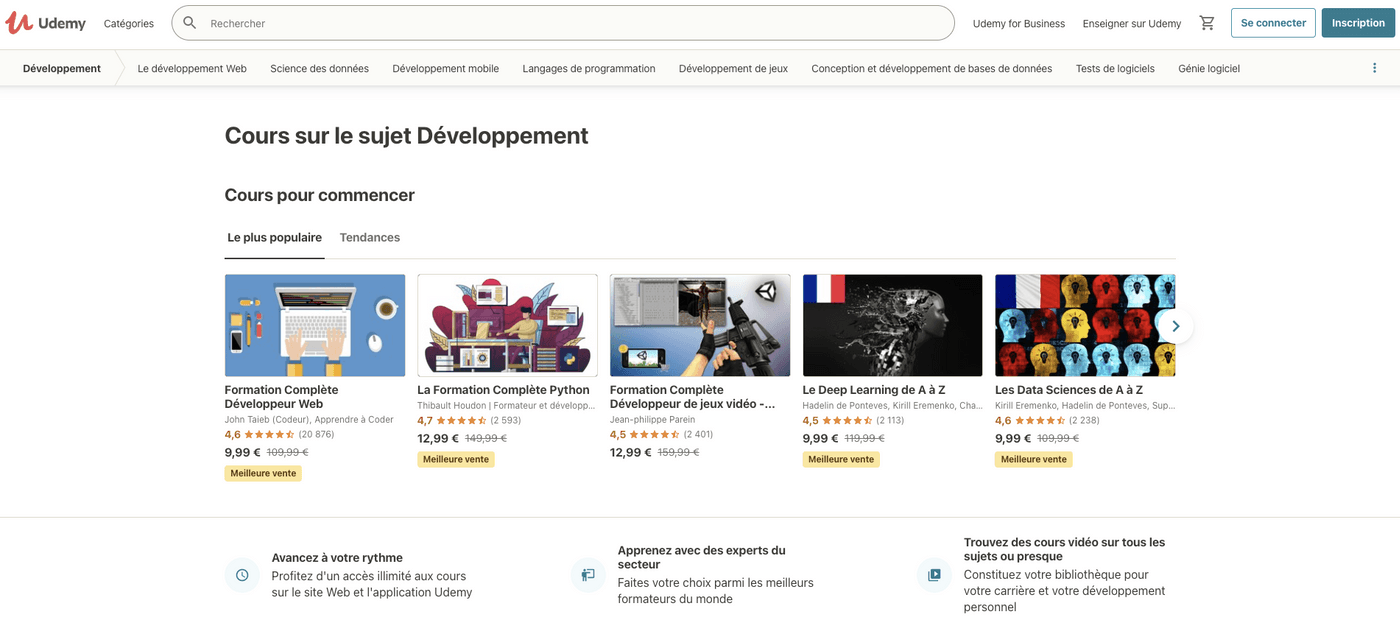Click the instructor icon beside Apprenez avec des experts
Screen dimensions: 1400x620
coord(588,575)
